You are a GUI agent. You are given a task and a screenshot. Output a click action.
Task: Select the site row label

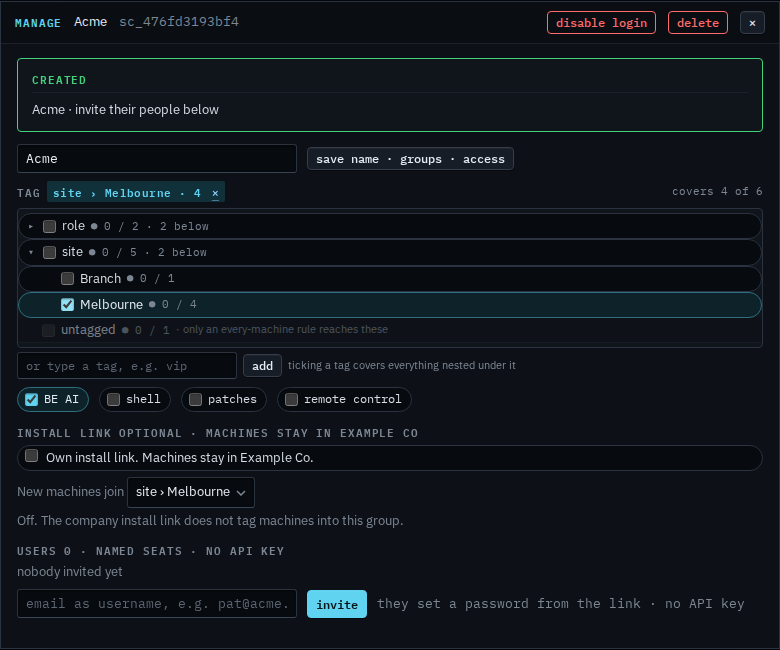pyautogui.click(x=72, y=252)
